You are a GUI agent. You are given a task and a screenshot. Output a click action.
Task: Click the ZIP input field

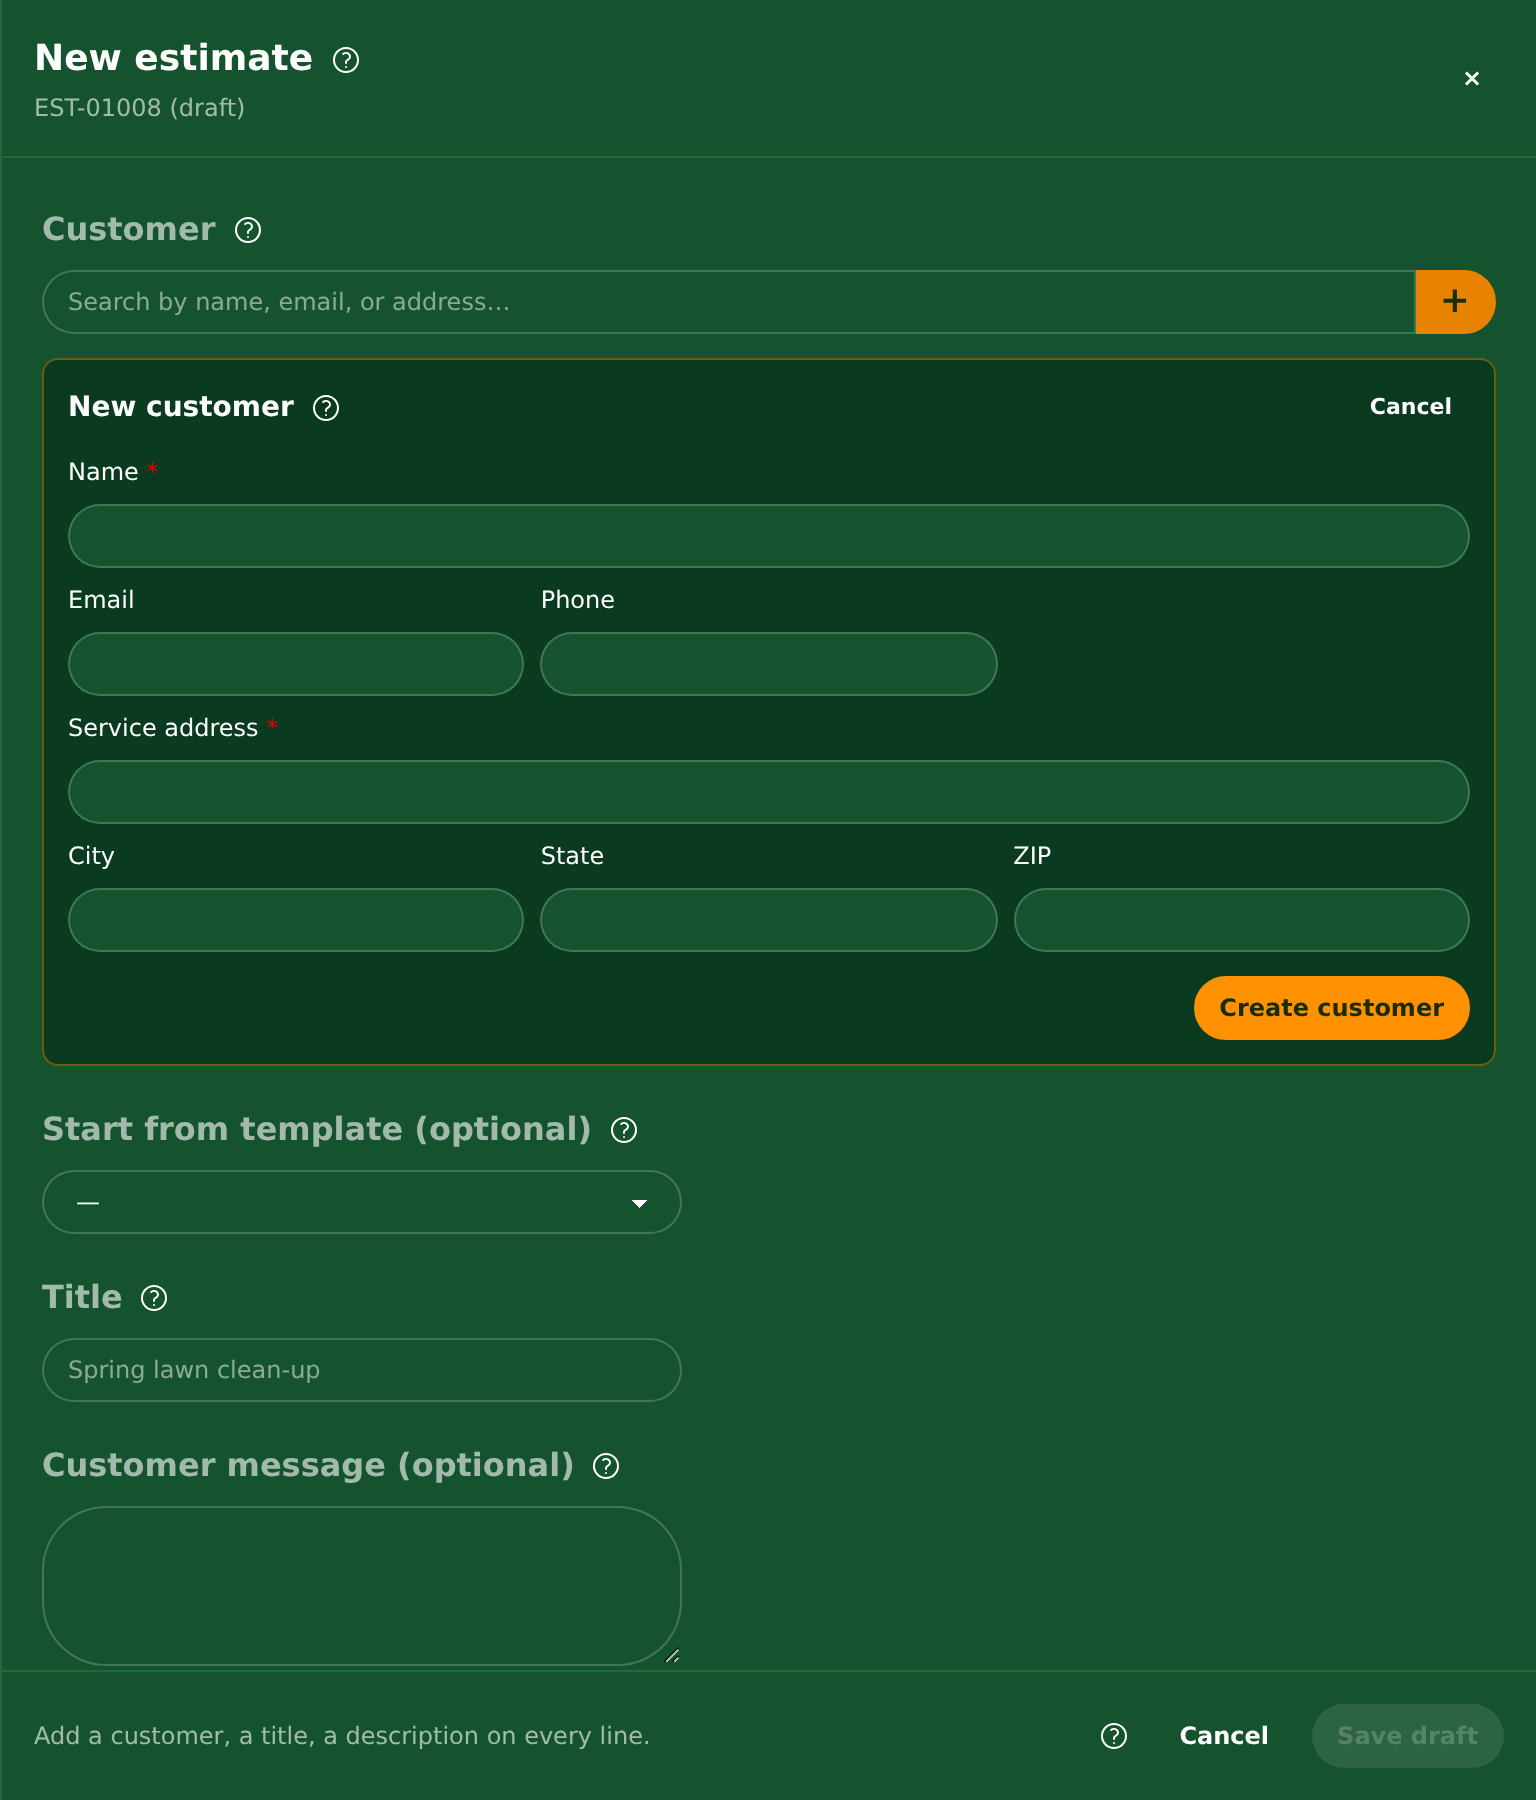point(1241,920)
